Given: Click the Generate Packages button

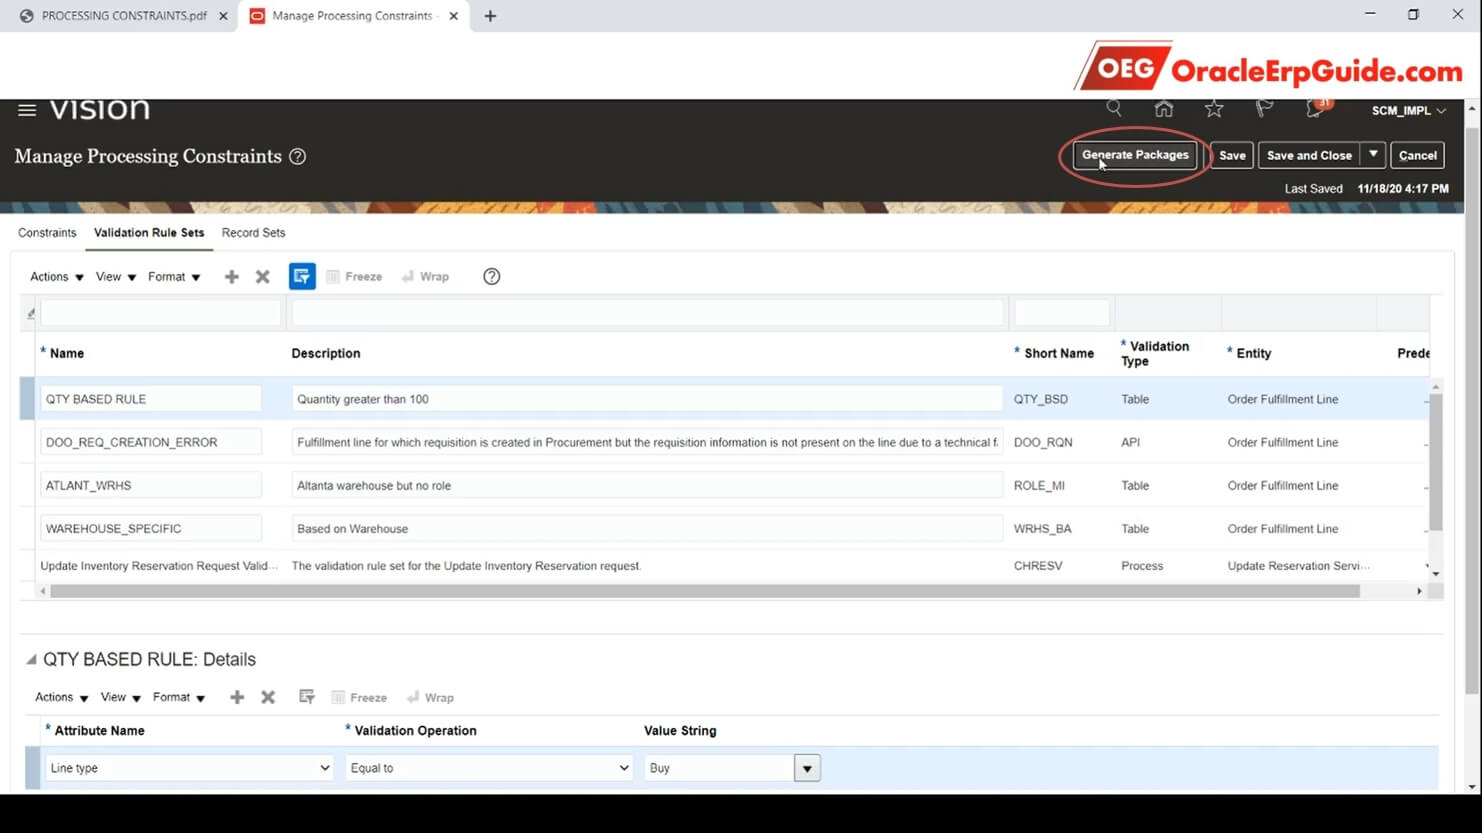Looking at the screenshot, I should pyautogui.click(x=1135, y=155).
